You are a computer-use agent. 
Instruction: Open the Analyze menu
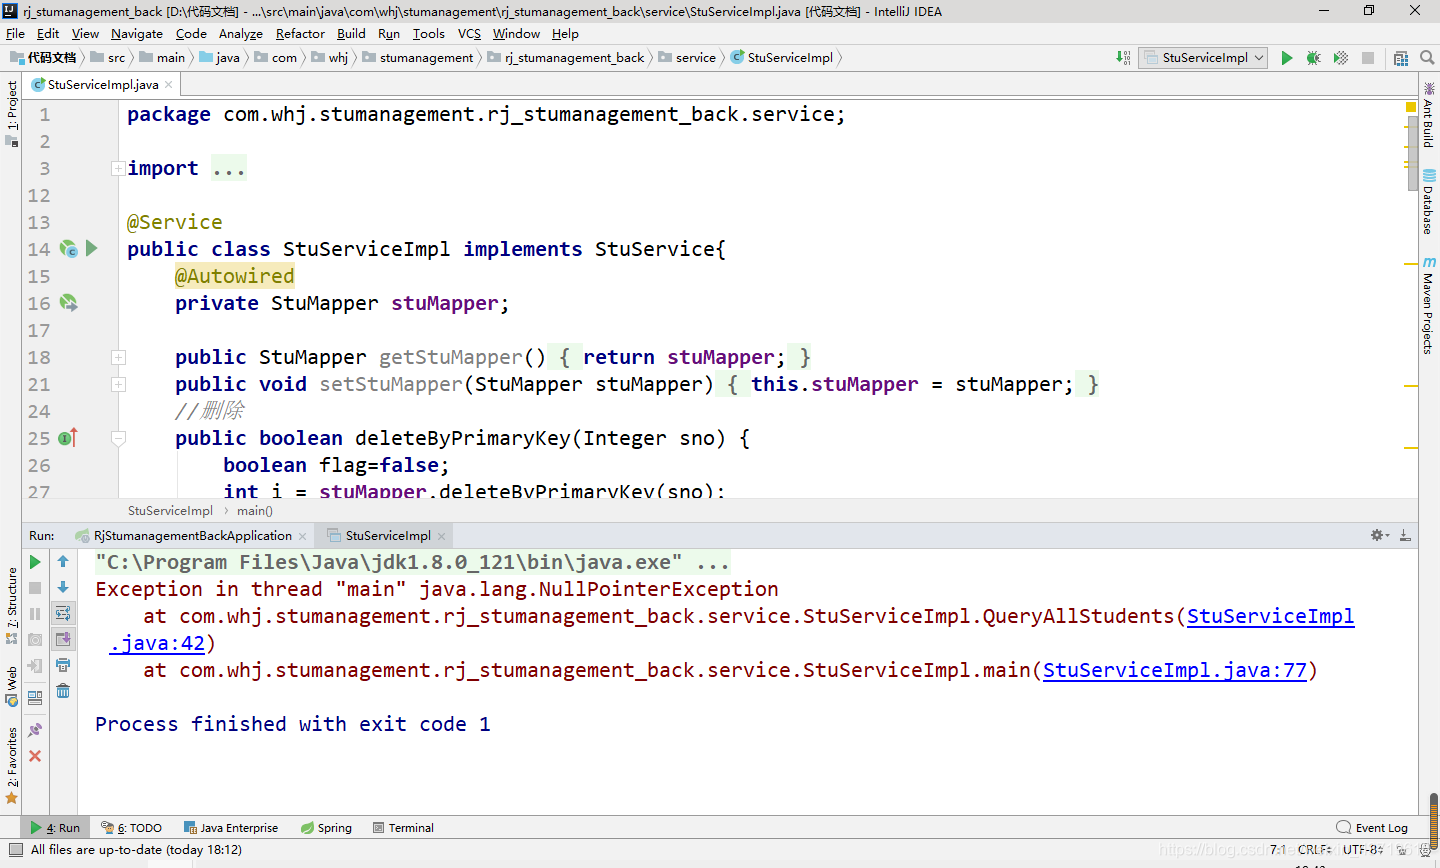click(x=241, y=33)
